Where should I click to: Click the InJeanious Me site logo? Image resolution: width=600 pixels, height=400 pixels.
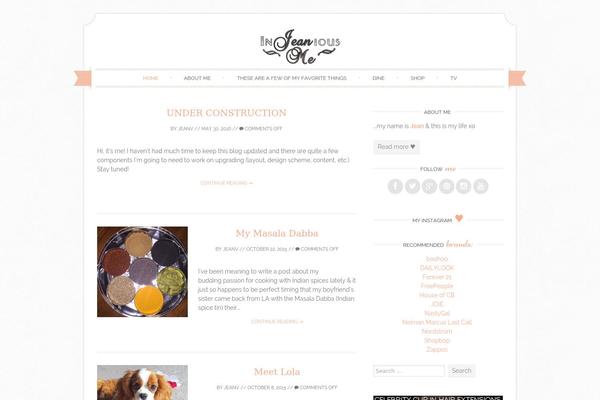coord(300,47)
